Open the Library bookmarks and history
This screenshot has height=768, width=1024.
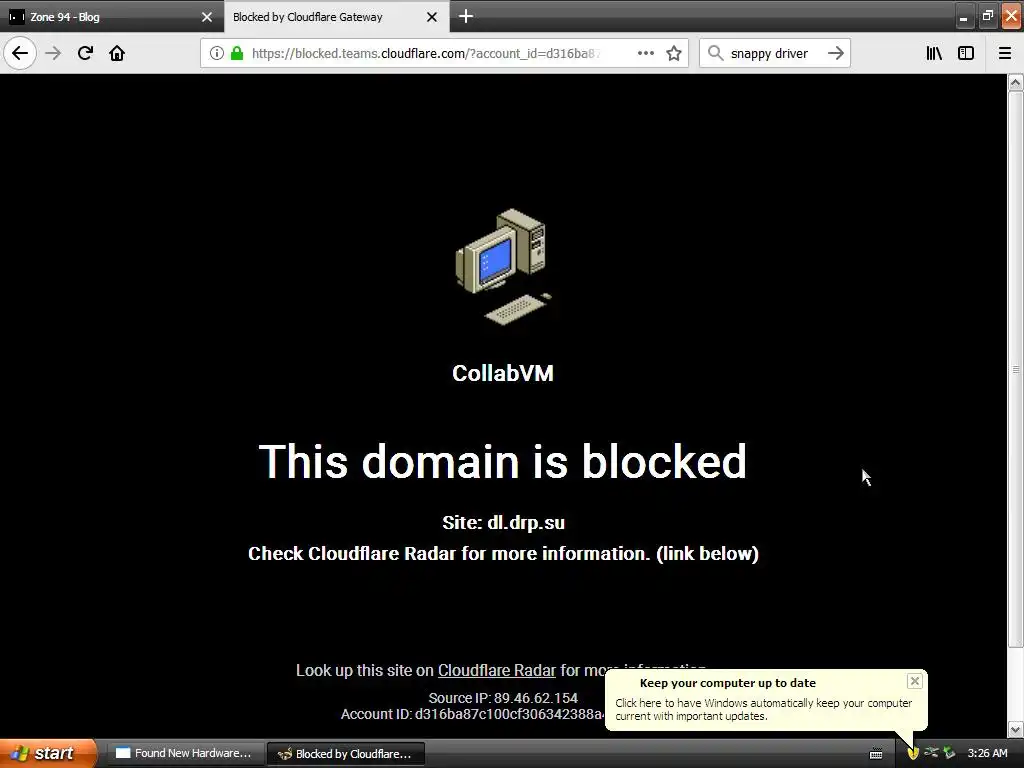coord(935,53)
